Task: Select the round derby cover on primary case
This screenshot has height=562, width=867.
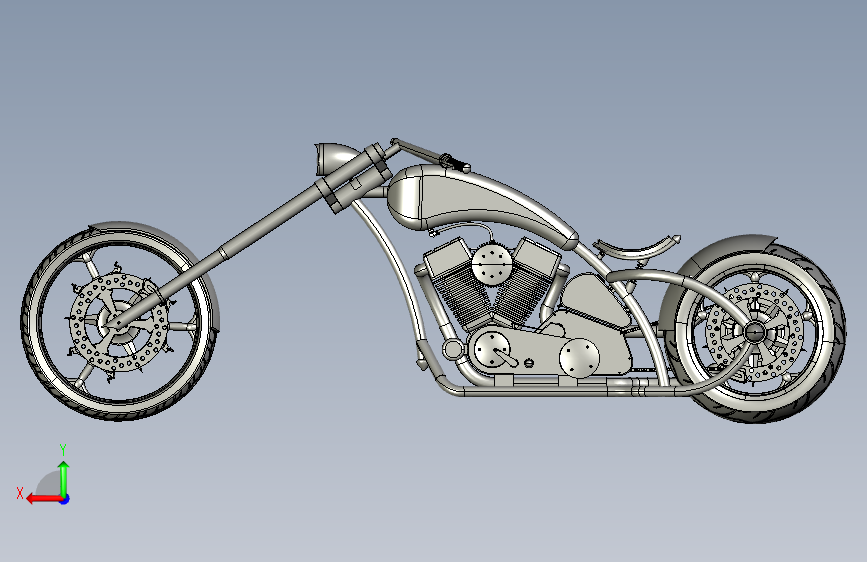Action: (579, 358)
